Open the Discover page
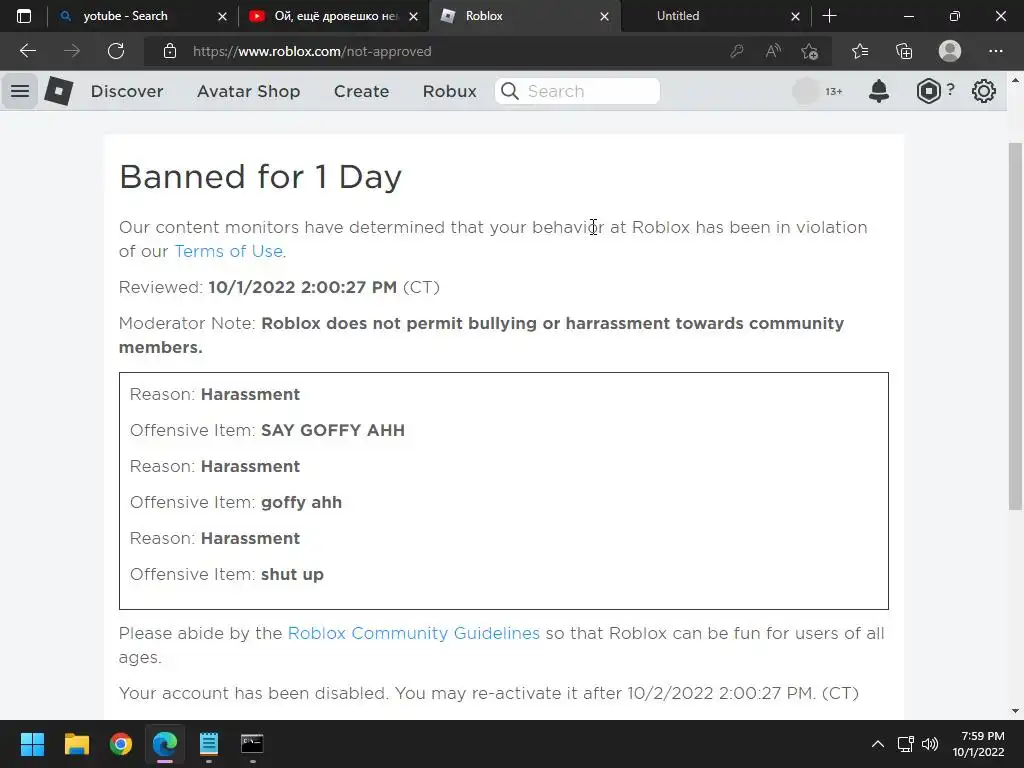The height and width of the screenshot is (768, 1024). click(127, 91)
